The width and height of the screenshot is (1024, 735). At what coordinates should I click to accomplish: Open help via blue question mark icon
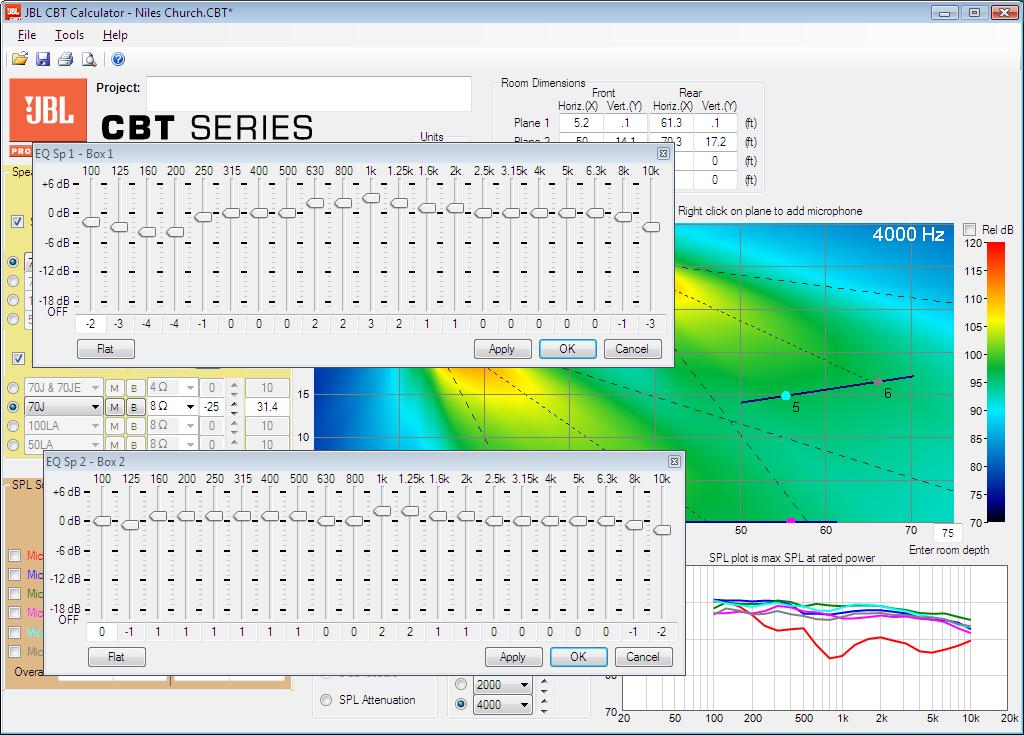point(118,59)
